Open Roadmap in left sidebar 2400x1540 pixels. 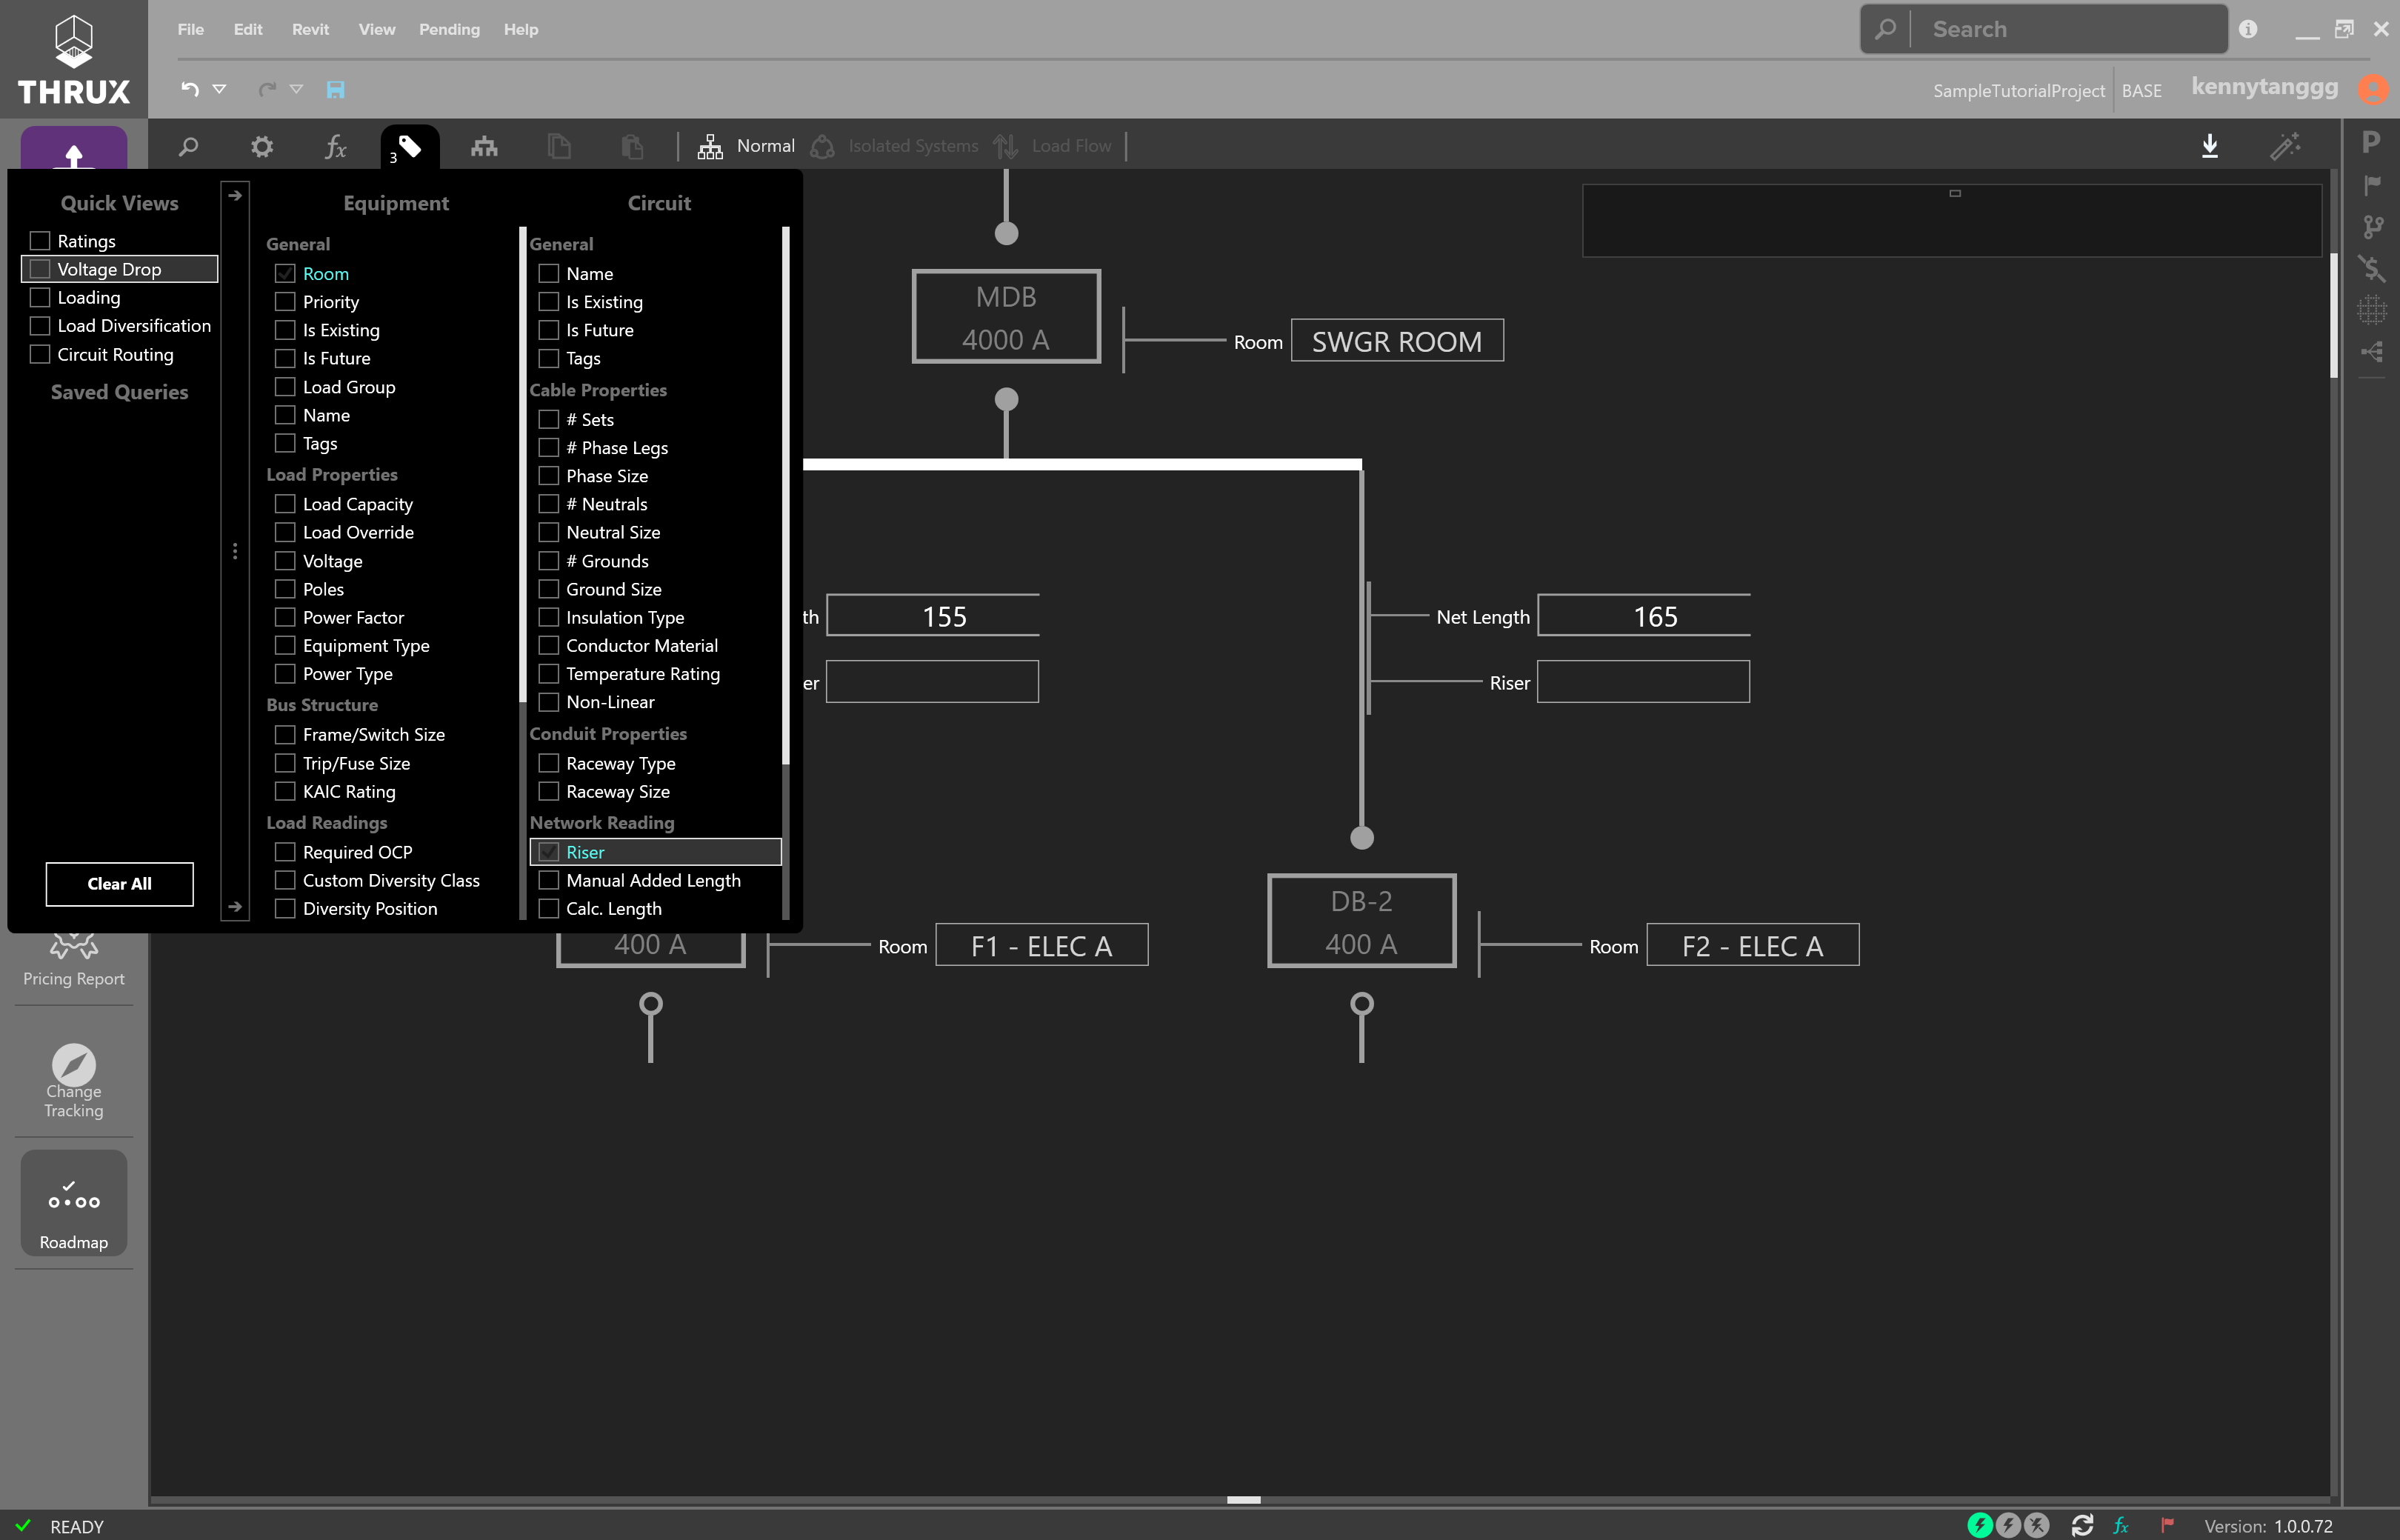73,1203
